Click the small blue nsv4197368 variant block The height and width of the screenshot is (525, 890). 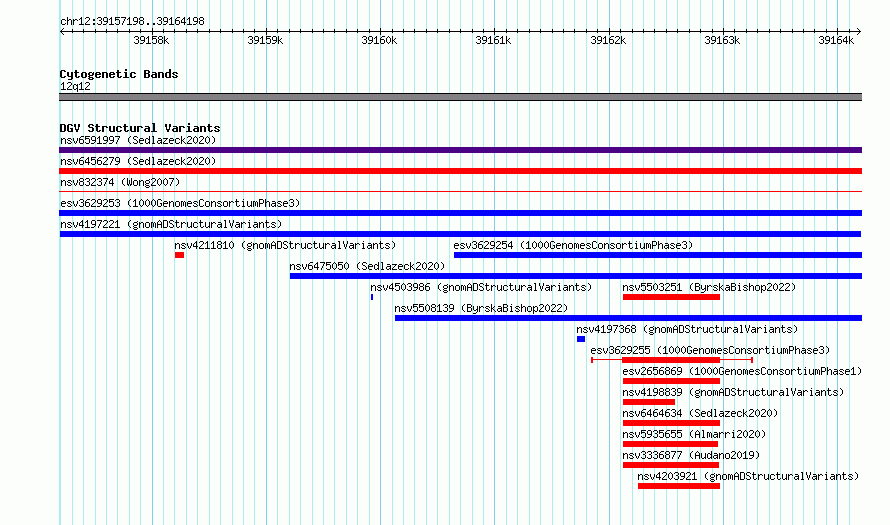(x=581, y=339)
